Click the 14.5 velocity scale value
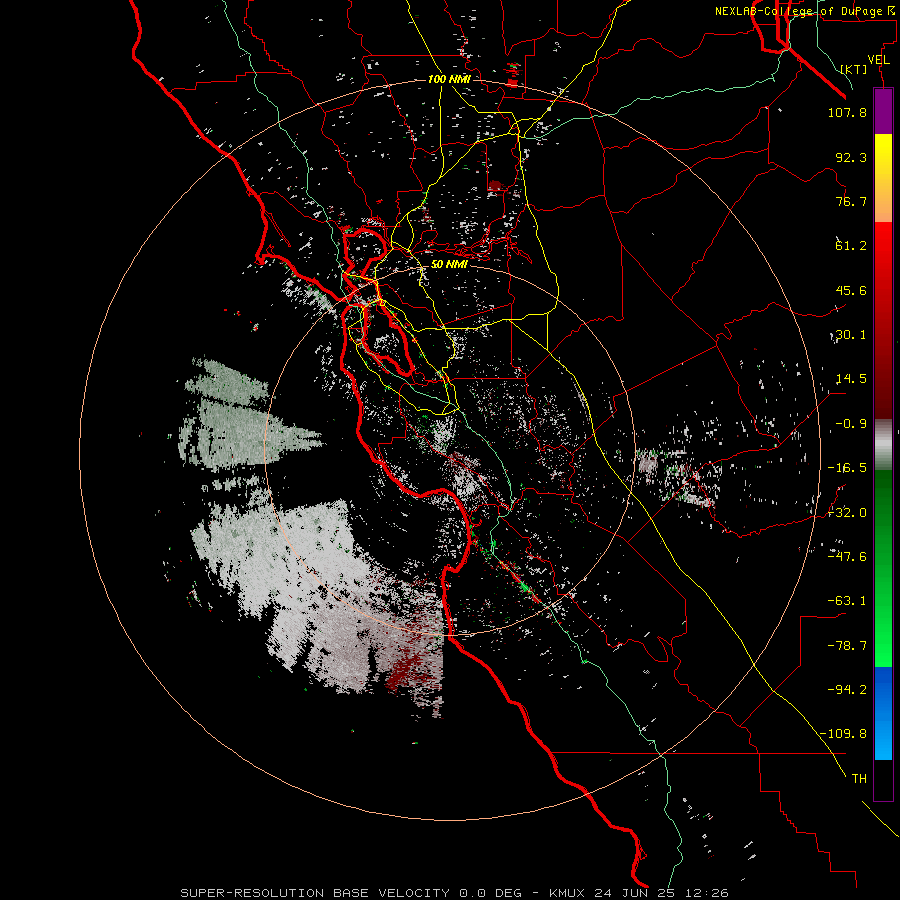The height and width of the screenshot is (900, 900). pos(851,379)
